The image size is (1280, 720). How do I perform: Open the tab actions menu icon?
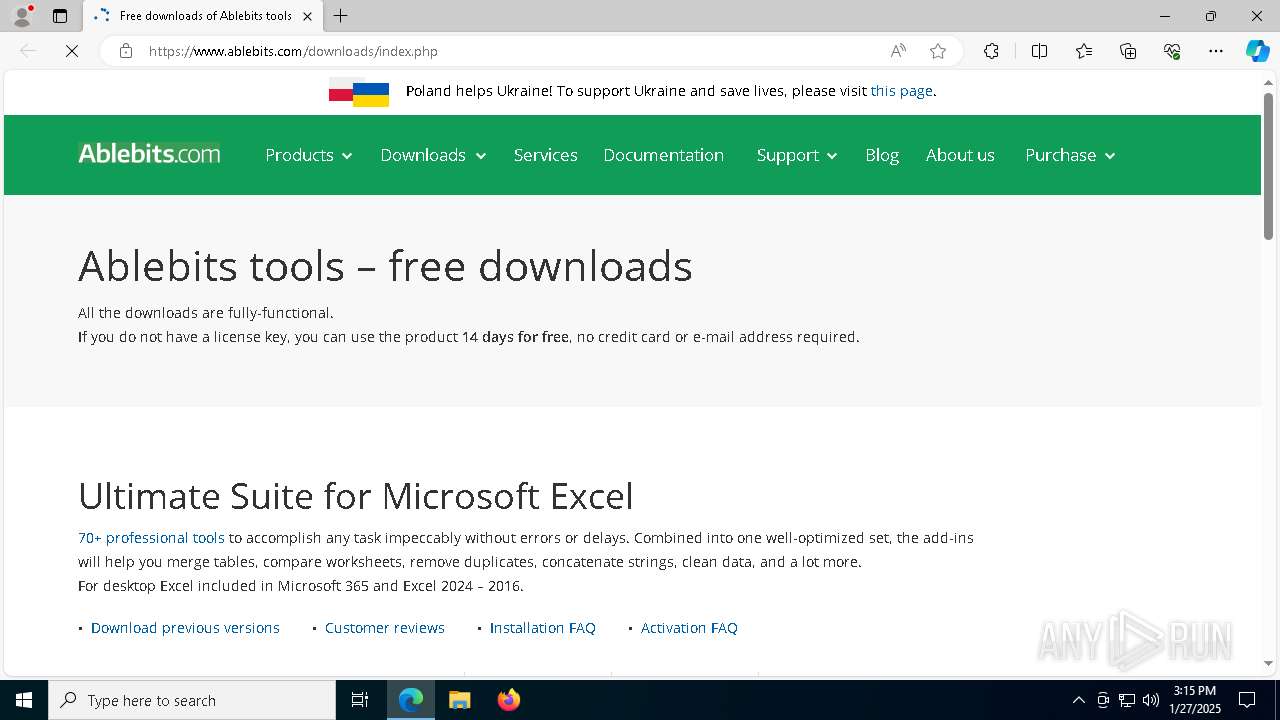click(x=60, y=16)
